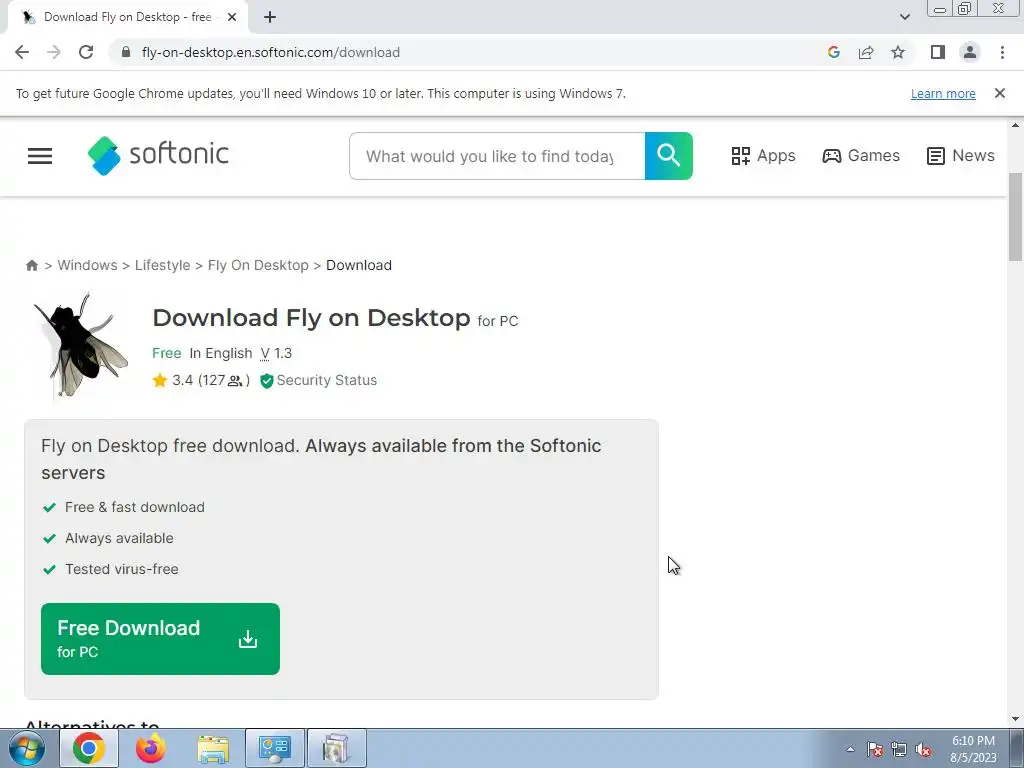The image size is (1024, 768).
Task: Click the search magnifier button
Action: [669, 156]
